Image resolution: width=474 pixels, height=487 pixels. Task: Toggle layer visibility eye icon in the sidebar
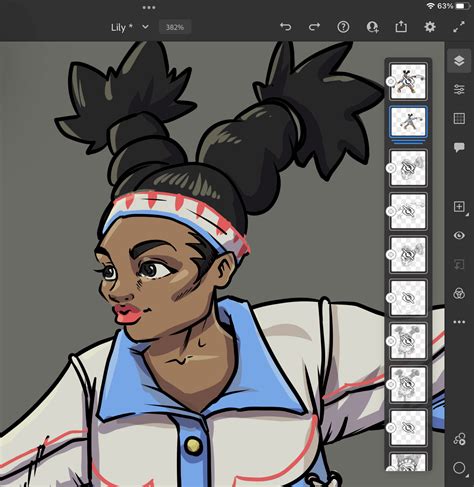[x=459, y=235]
